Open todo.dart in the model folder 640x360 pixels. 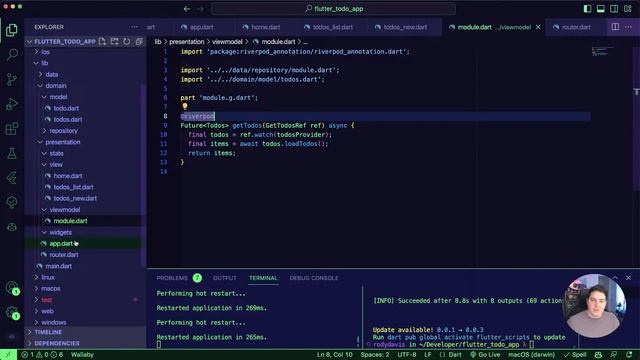[66, 108]
